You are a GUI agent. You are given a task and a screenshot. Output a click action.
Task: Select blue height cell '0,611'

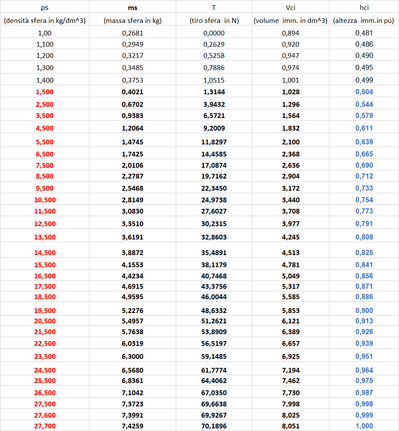[x=364, y=128]
